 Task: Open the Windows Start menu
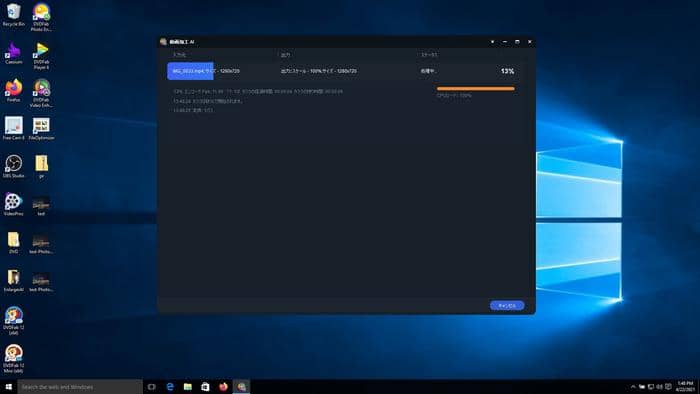click(x=8, y=387)
